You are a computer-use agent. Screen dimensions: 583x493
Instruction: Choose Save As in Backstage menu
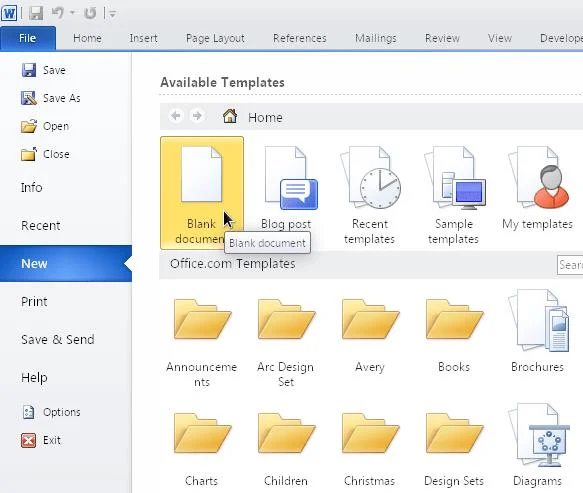point(51,98)
